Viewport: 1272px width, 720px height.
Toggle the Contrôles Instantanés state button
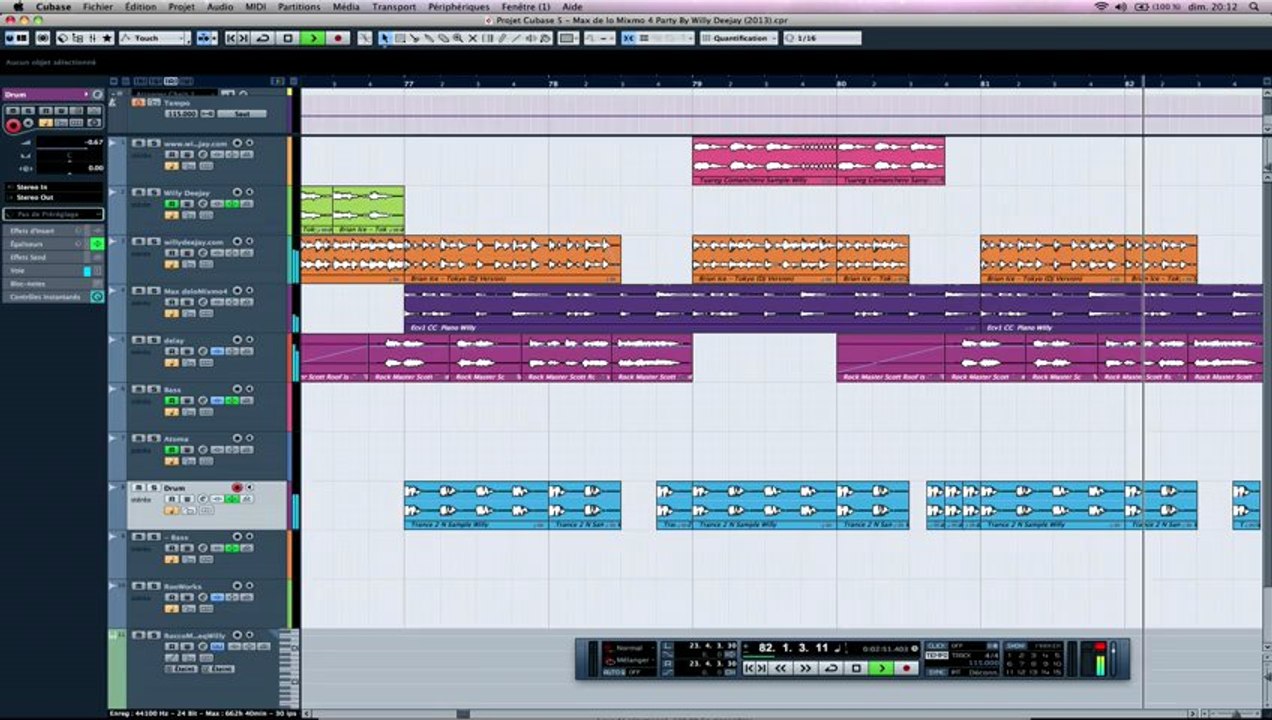click(x=97, y=297)
